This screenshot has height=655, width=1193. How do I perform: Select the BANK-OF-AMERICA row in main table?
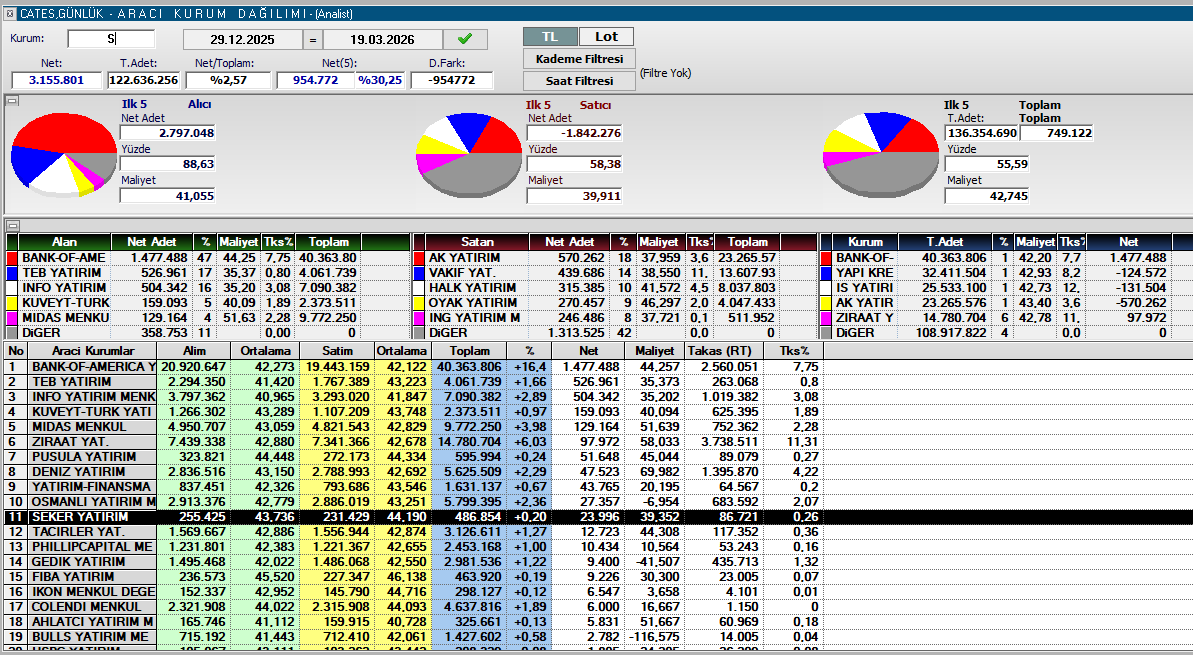point(414,367)
